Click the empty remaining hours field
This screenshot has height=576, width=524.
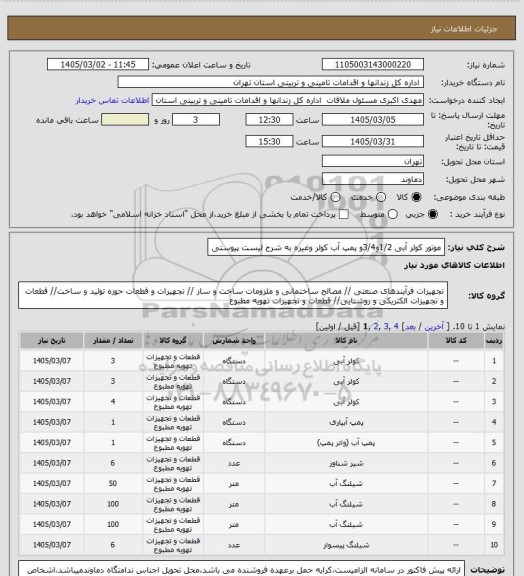coord(125,120)
